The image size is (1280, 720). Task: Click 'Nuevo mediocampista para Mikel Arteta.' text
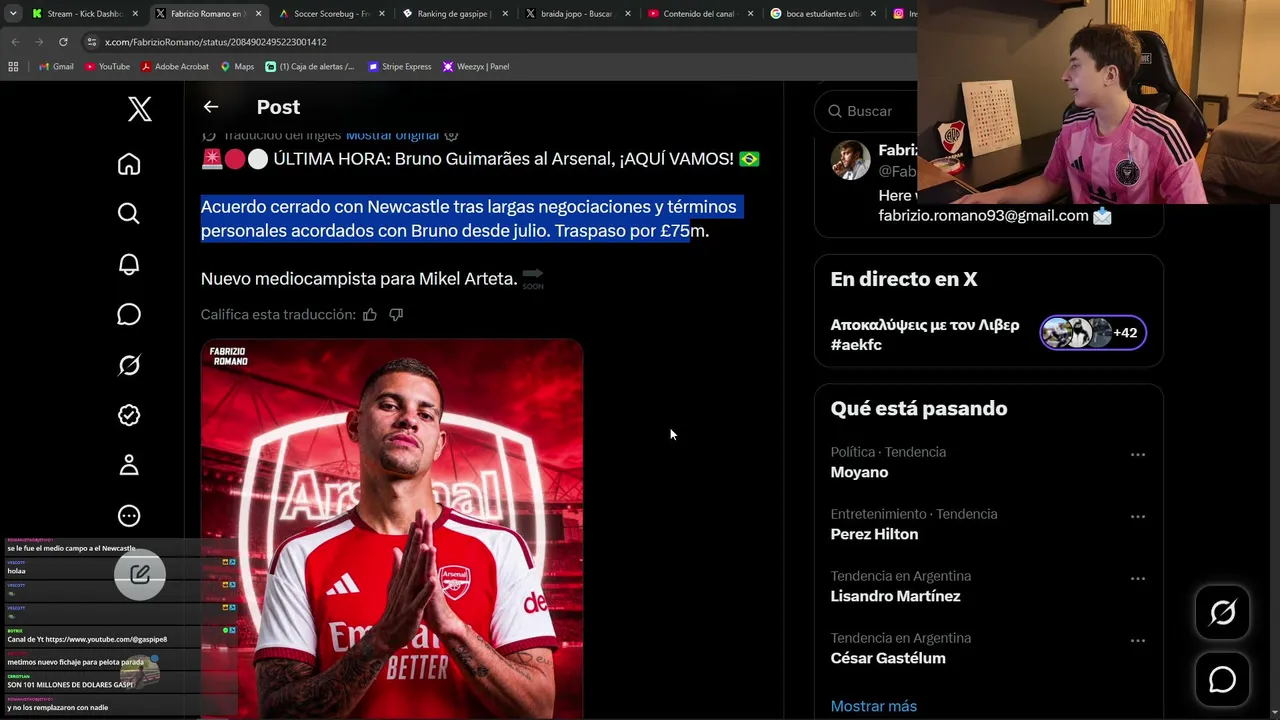[x=359, y=279]
